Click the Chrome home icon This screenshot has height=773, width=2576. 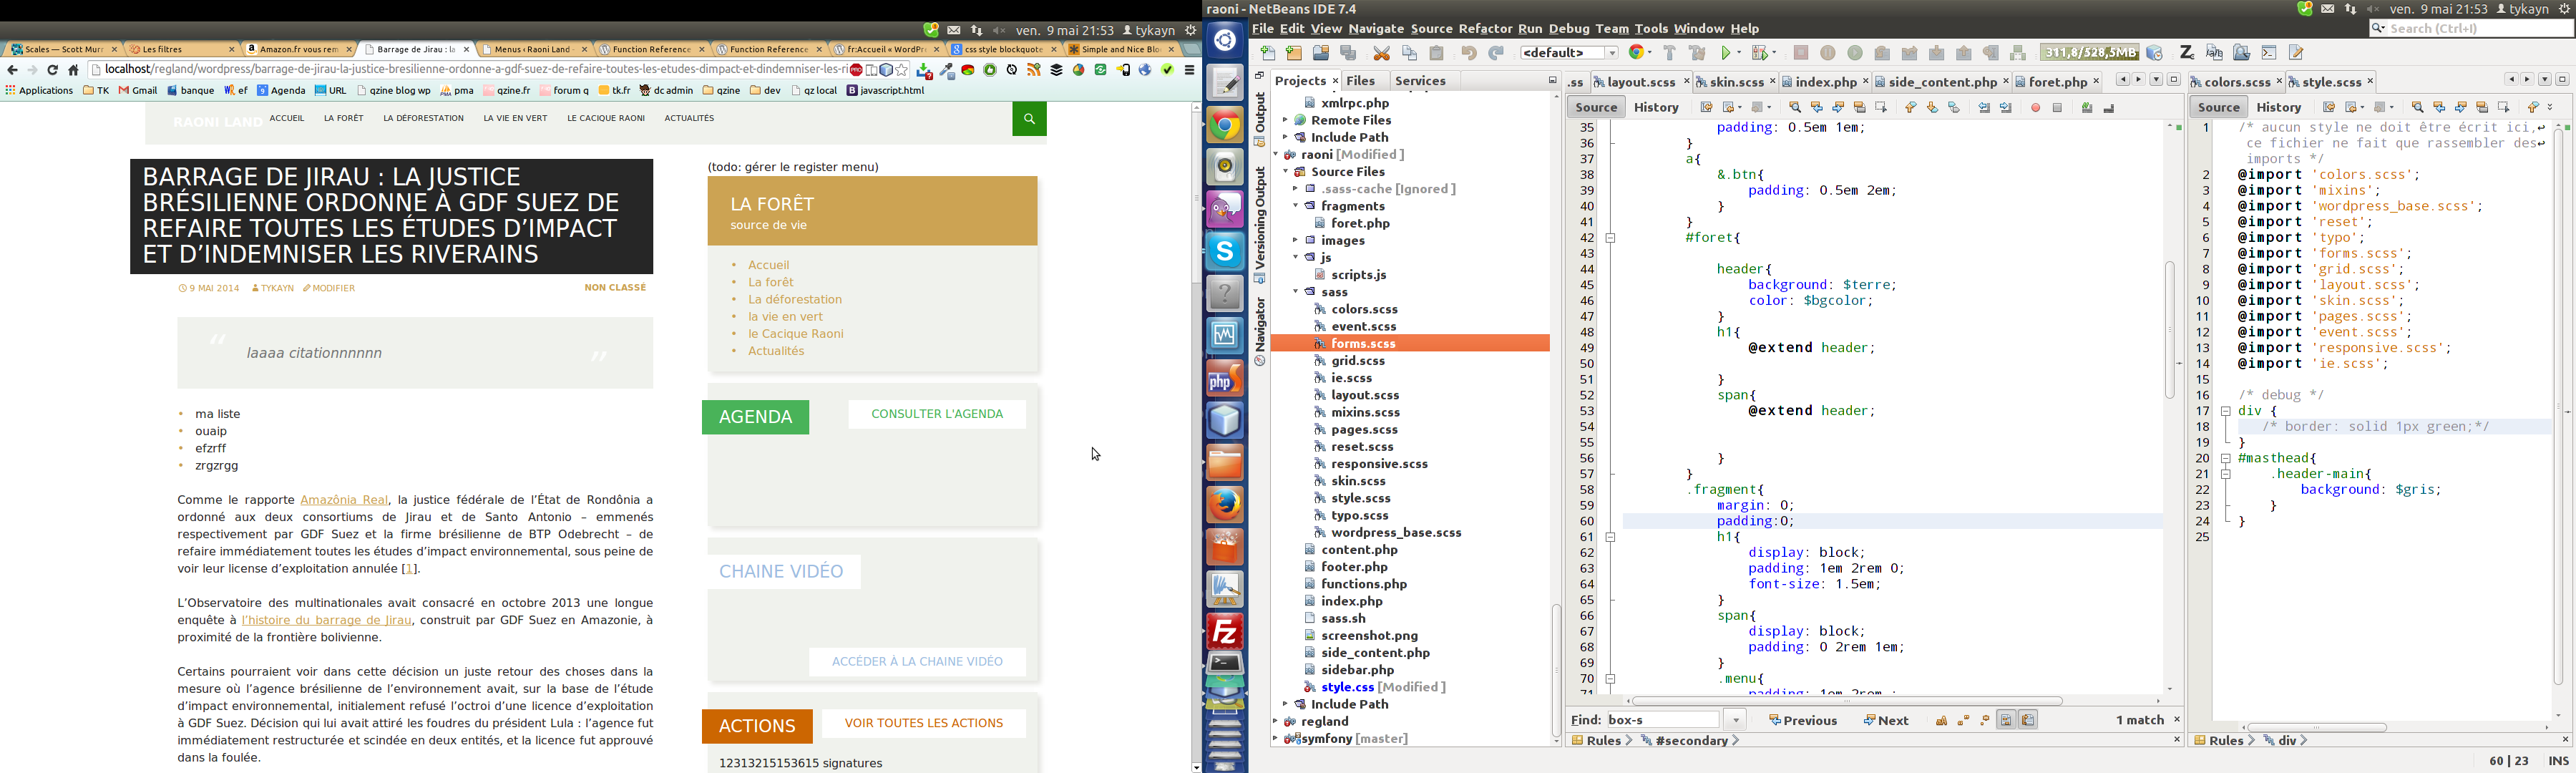tap(73, 70)
